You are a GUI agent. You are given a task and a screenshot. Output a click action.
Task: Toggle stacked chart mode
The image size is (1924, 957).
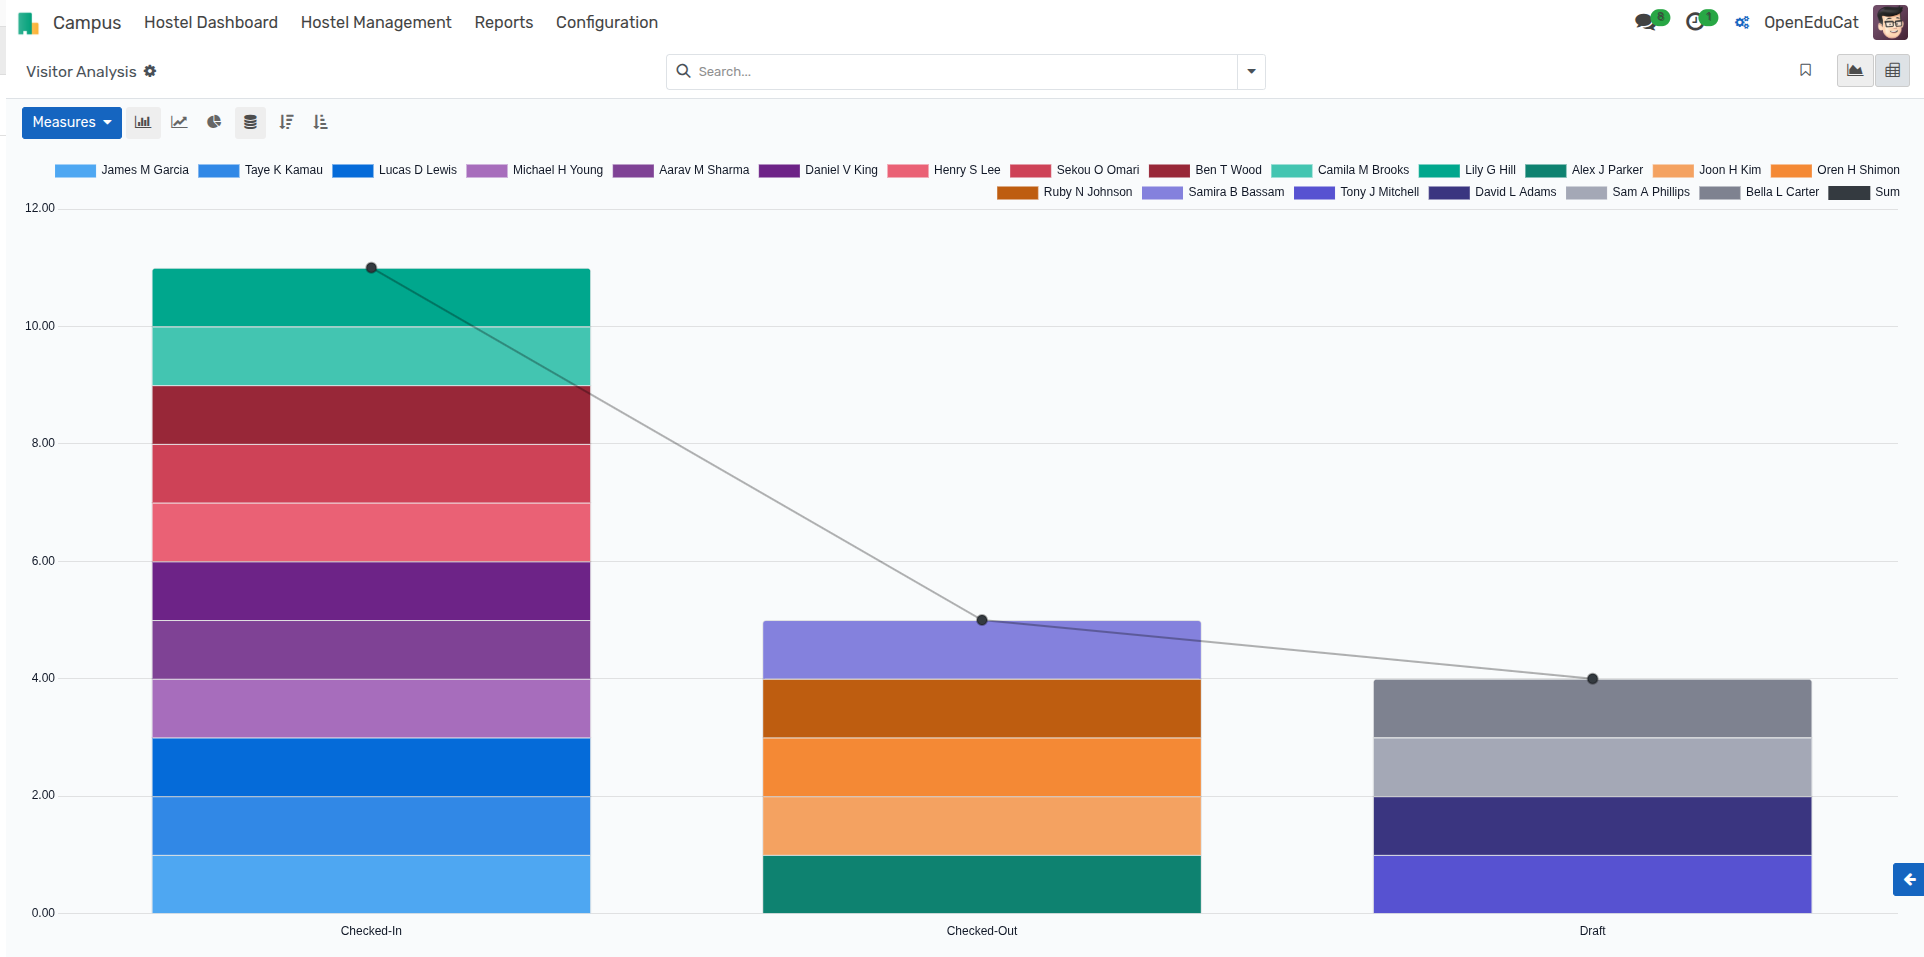tap(250, 122)
